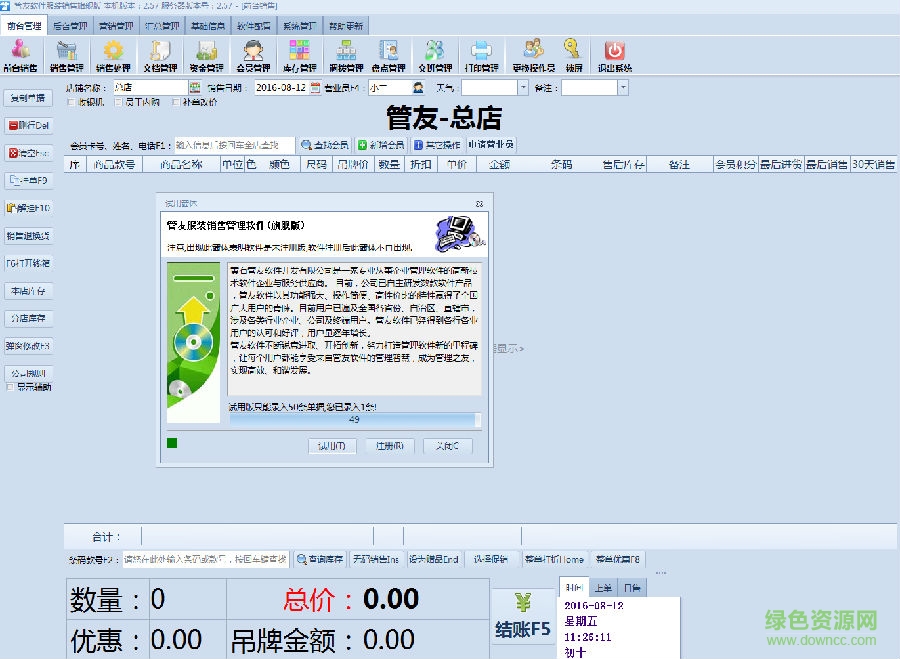Click the 本店库存 sidebar button
900x659 pixels.
(x=29, y=290)
